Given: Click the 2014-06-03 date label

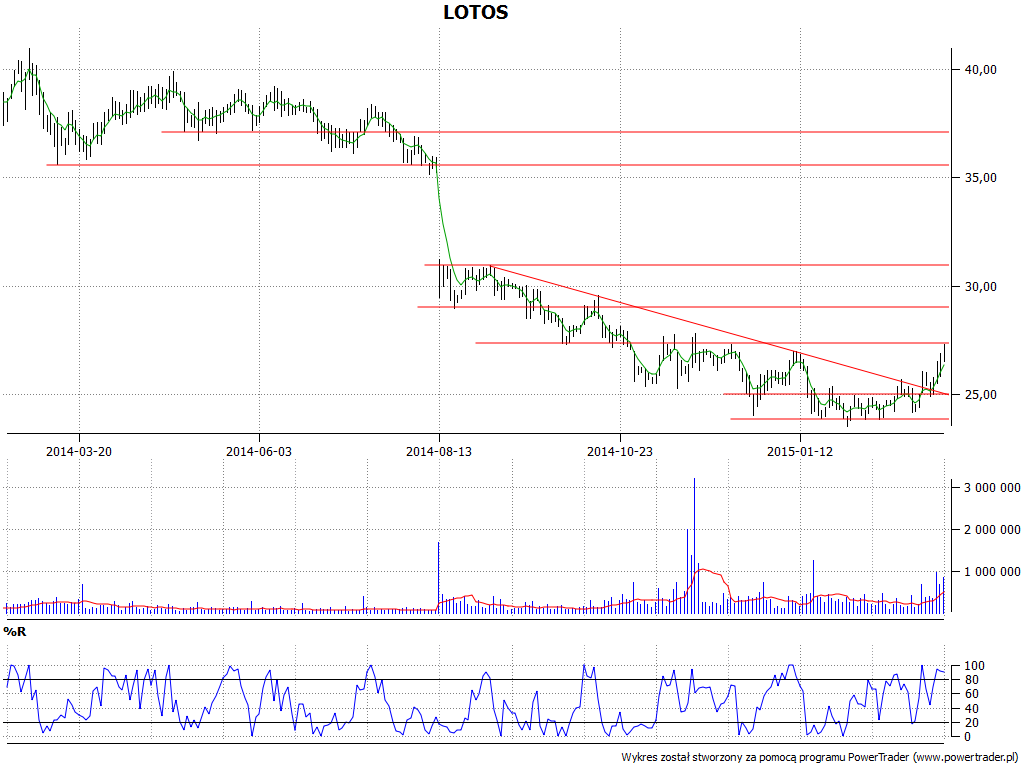Looking at the screenshot, I should coord(259,451).
